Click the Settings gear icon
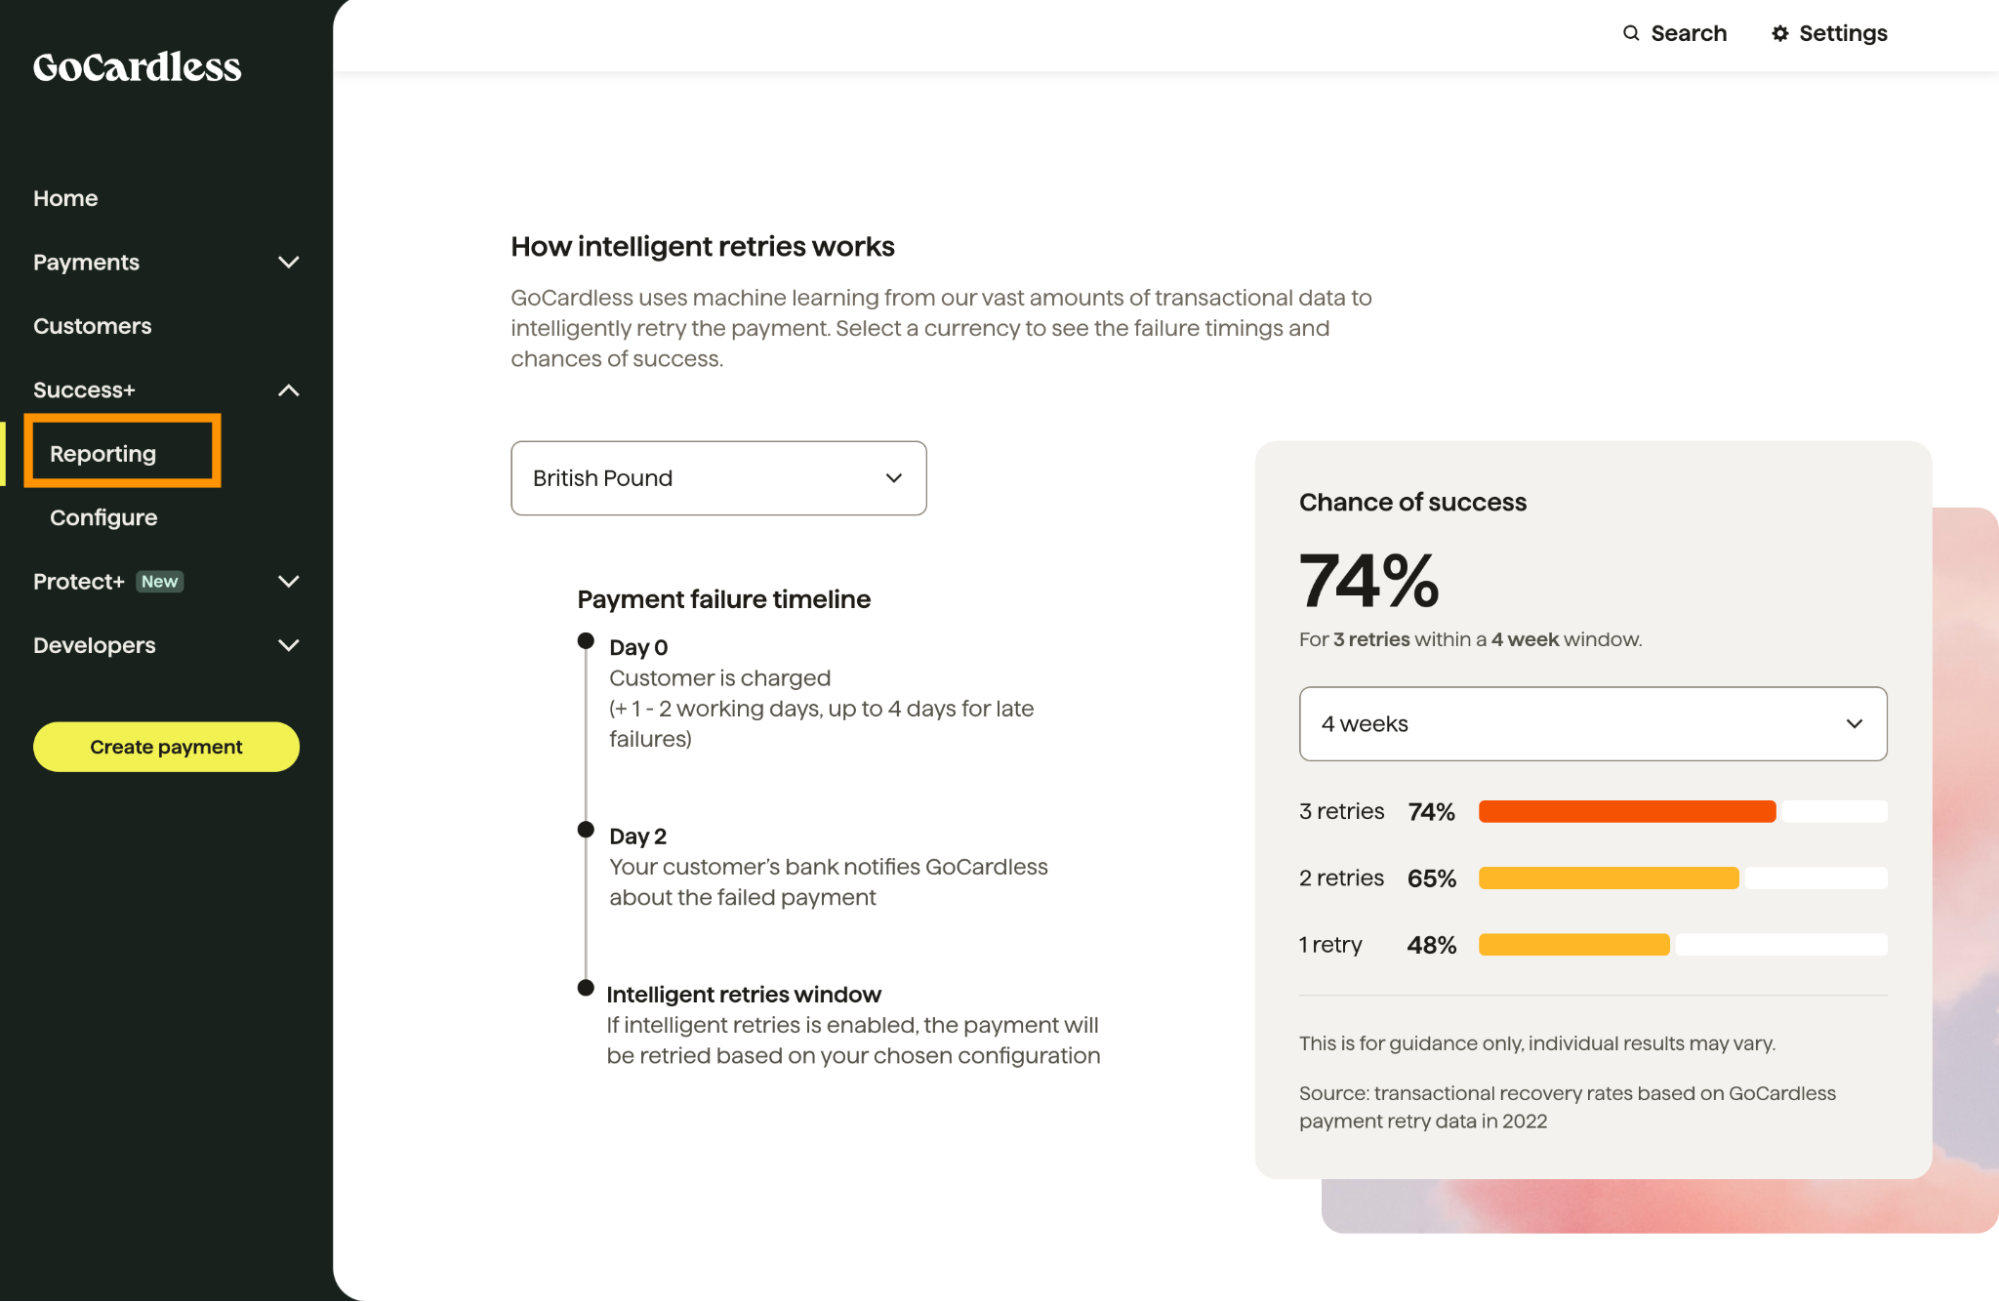 coord(1780,33)
